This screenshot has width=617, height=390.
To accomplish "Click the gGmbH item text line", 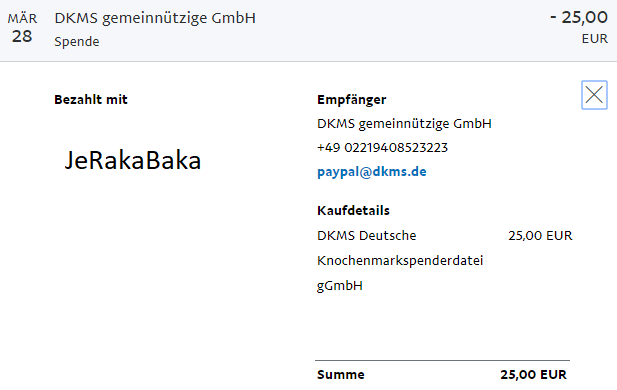I will point(340,286).
